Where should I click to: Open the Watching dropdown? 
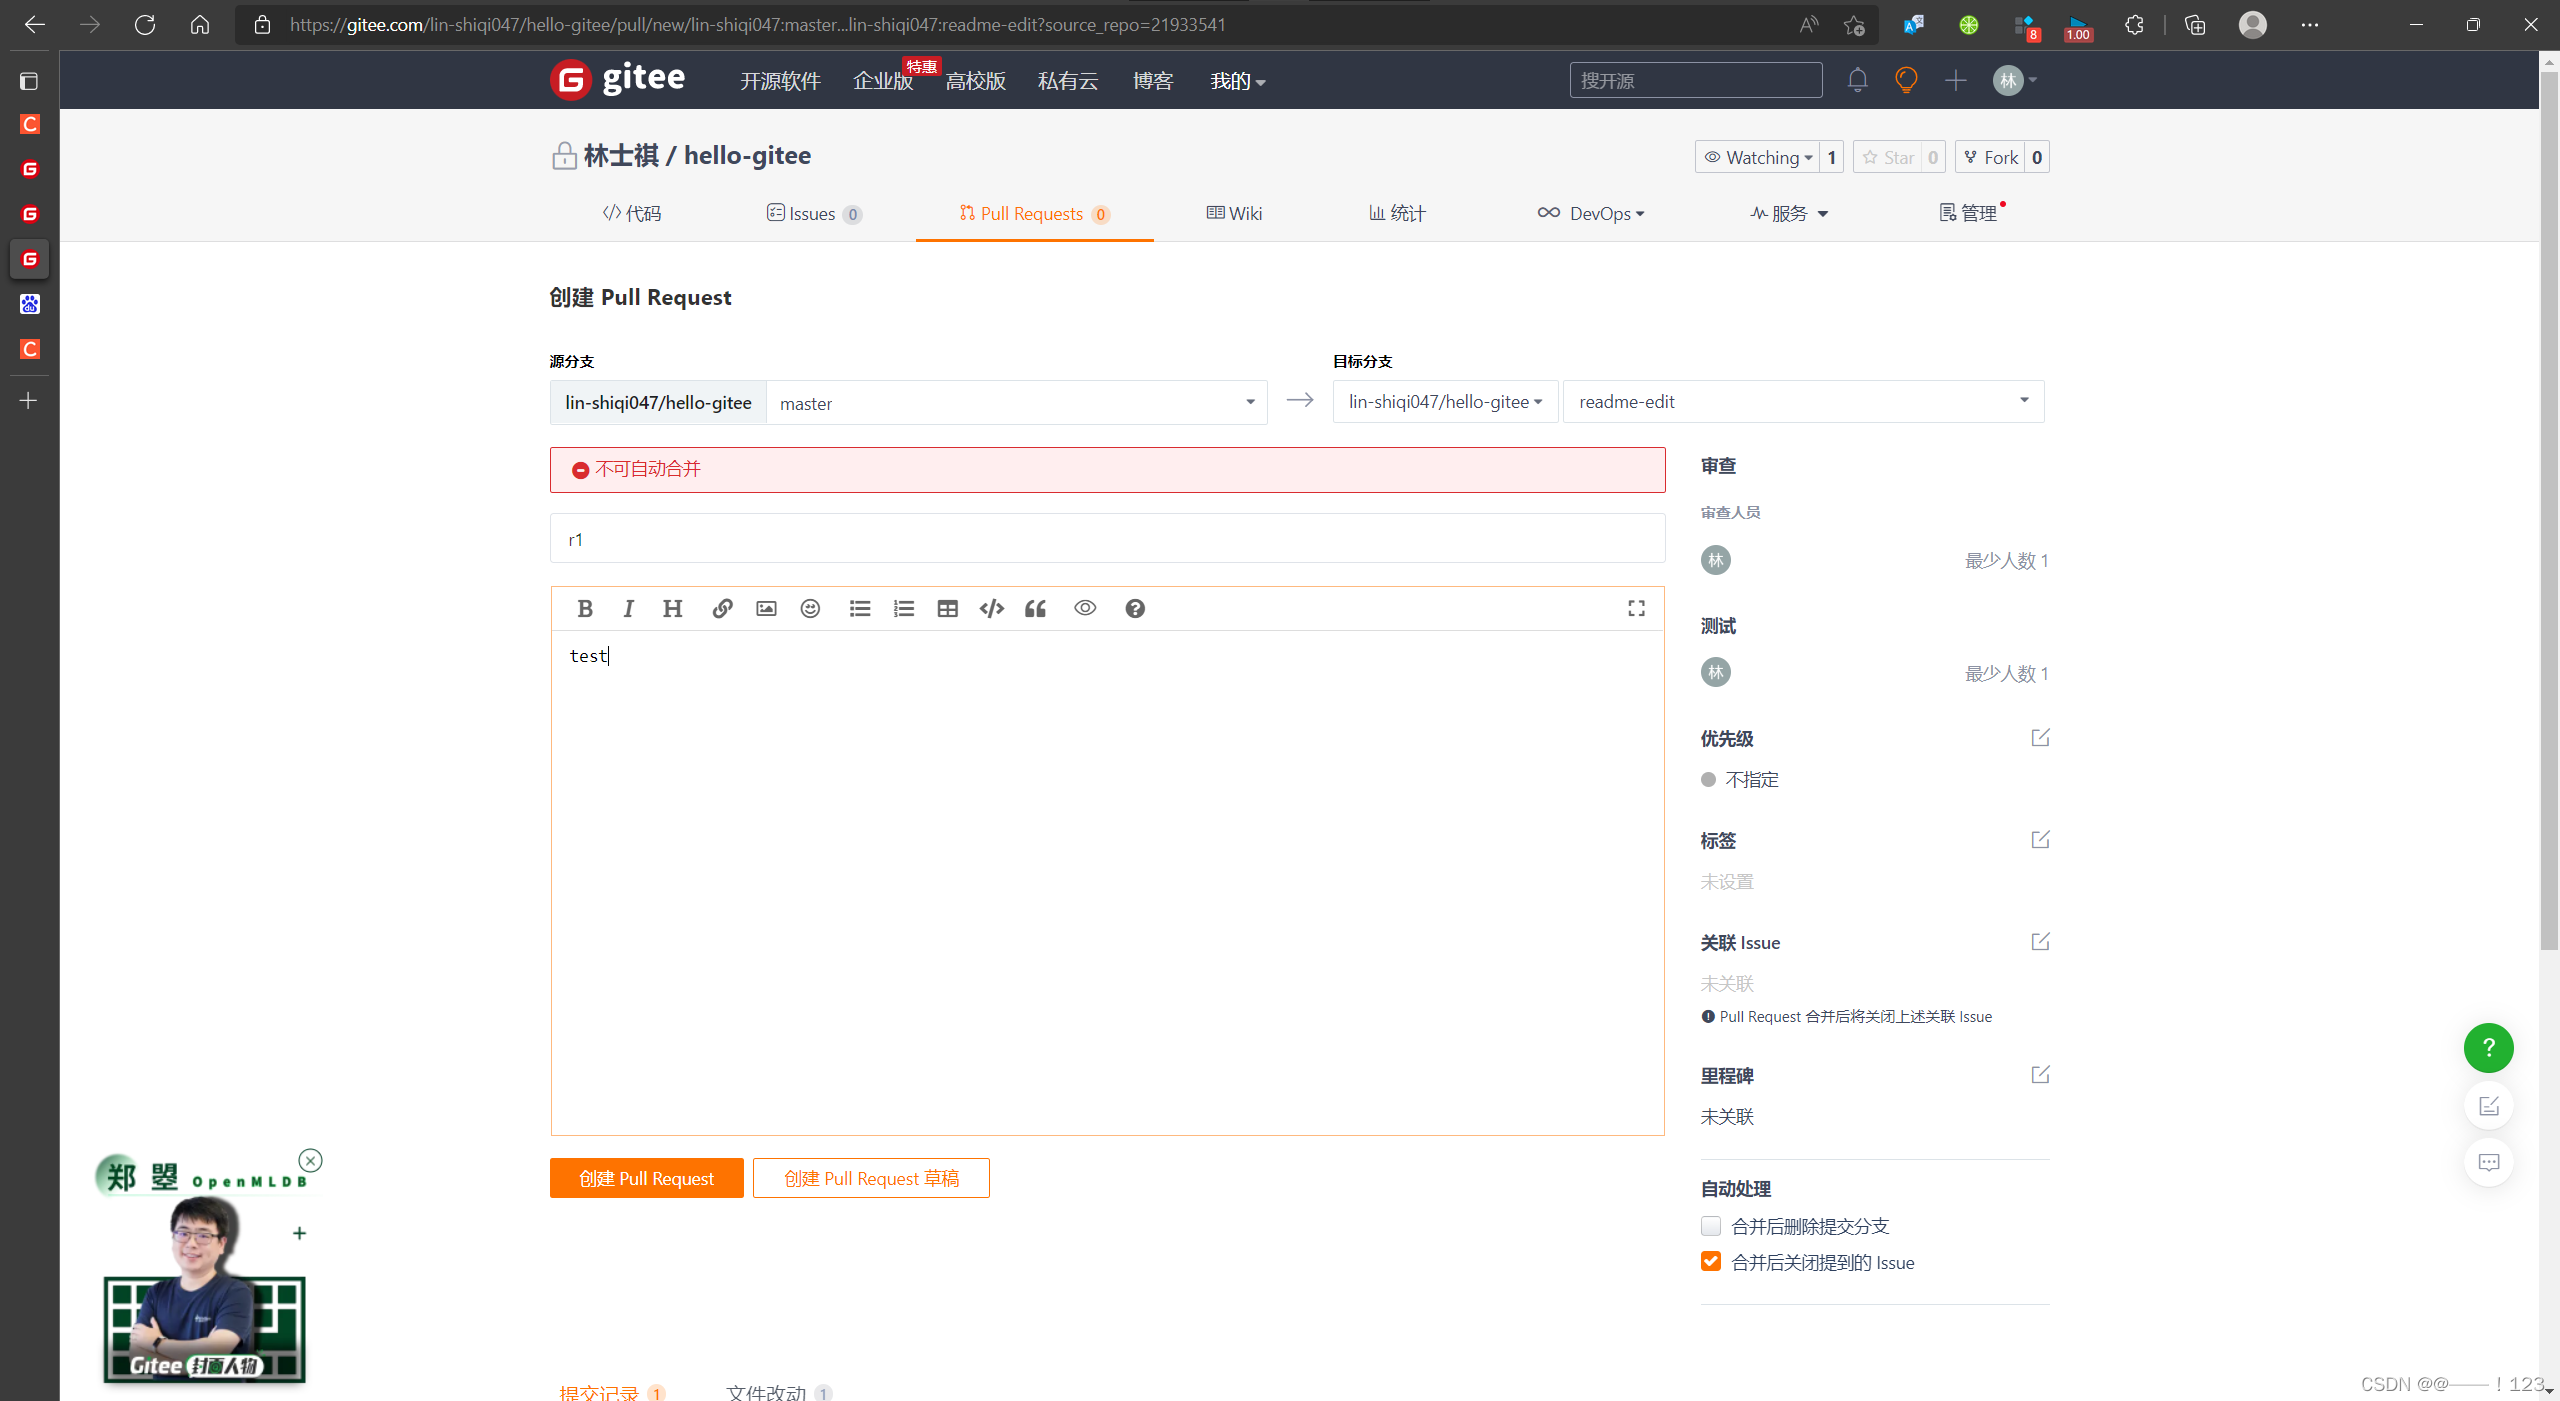point(1757,157)
